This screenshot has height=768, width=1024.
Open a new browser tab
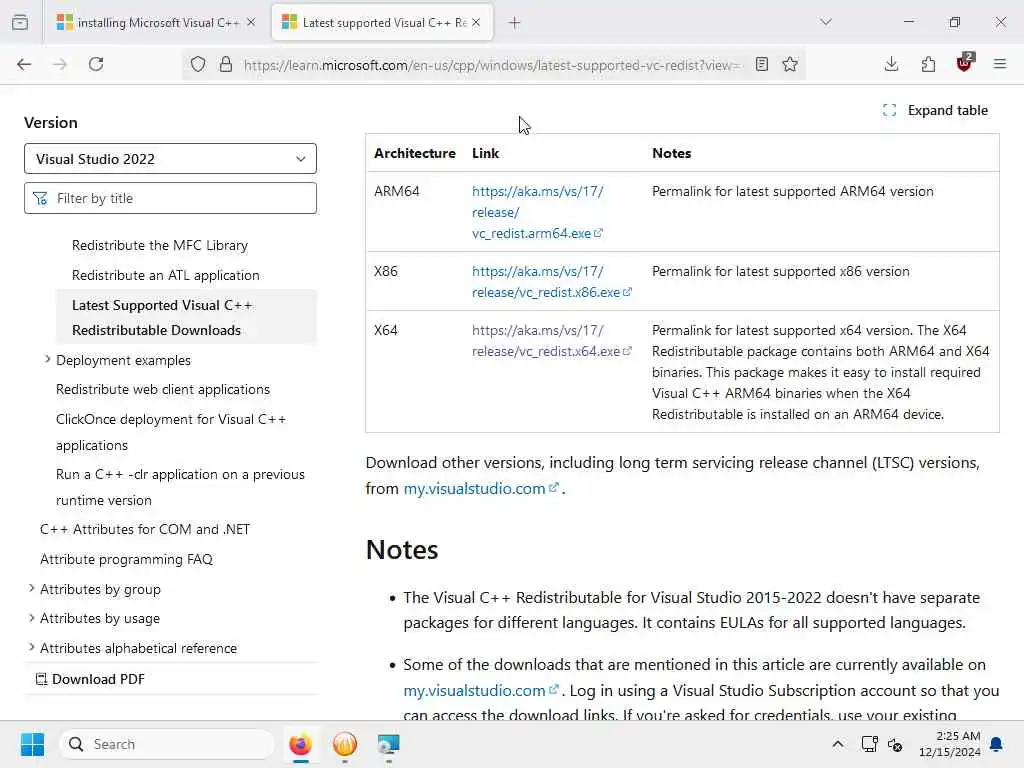point(515,23)
